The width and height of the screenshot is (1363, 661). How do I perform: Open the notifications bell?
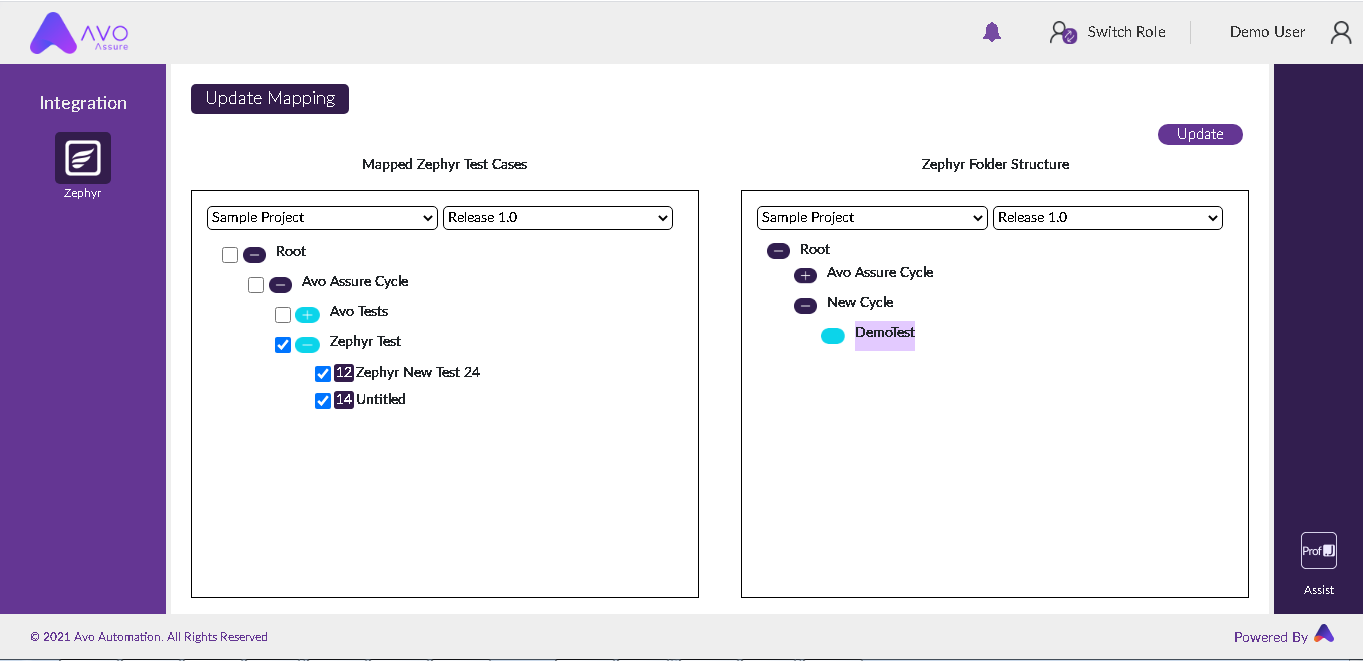pos(992,32)
